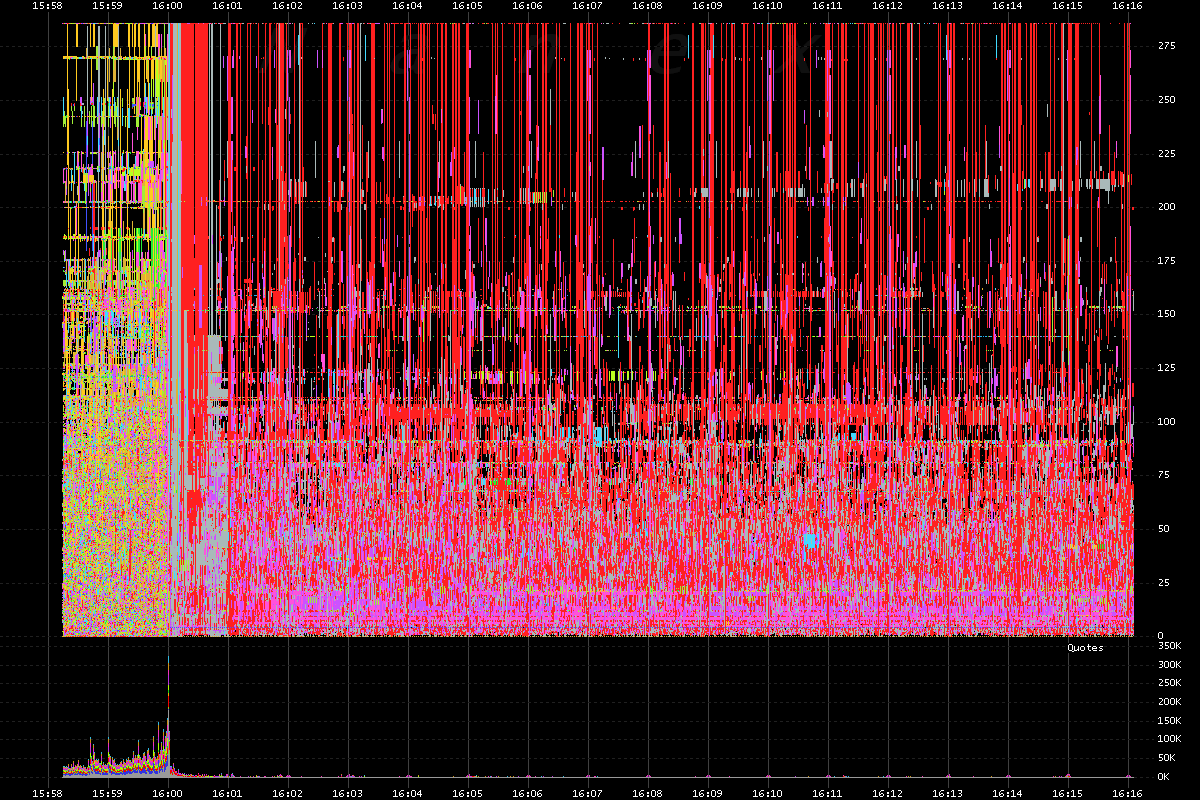Select 16:14 on the top time axis
This screenshot has height=800, width=1200.
coord(1007,6)
